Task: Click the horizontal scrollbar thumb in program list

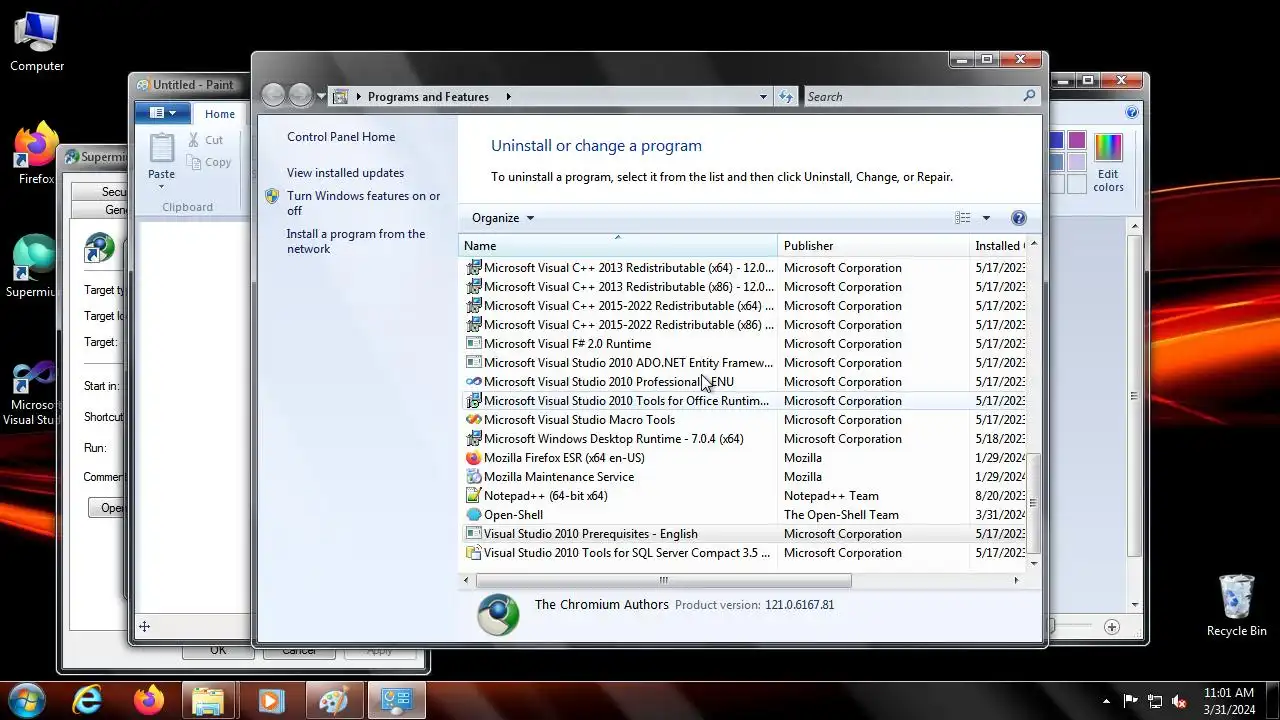Action: point(663,580)
